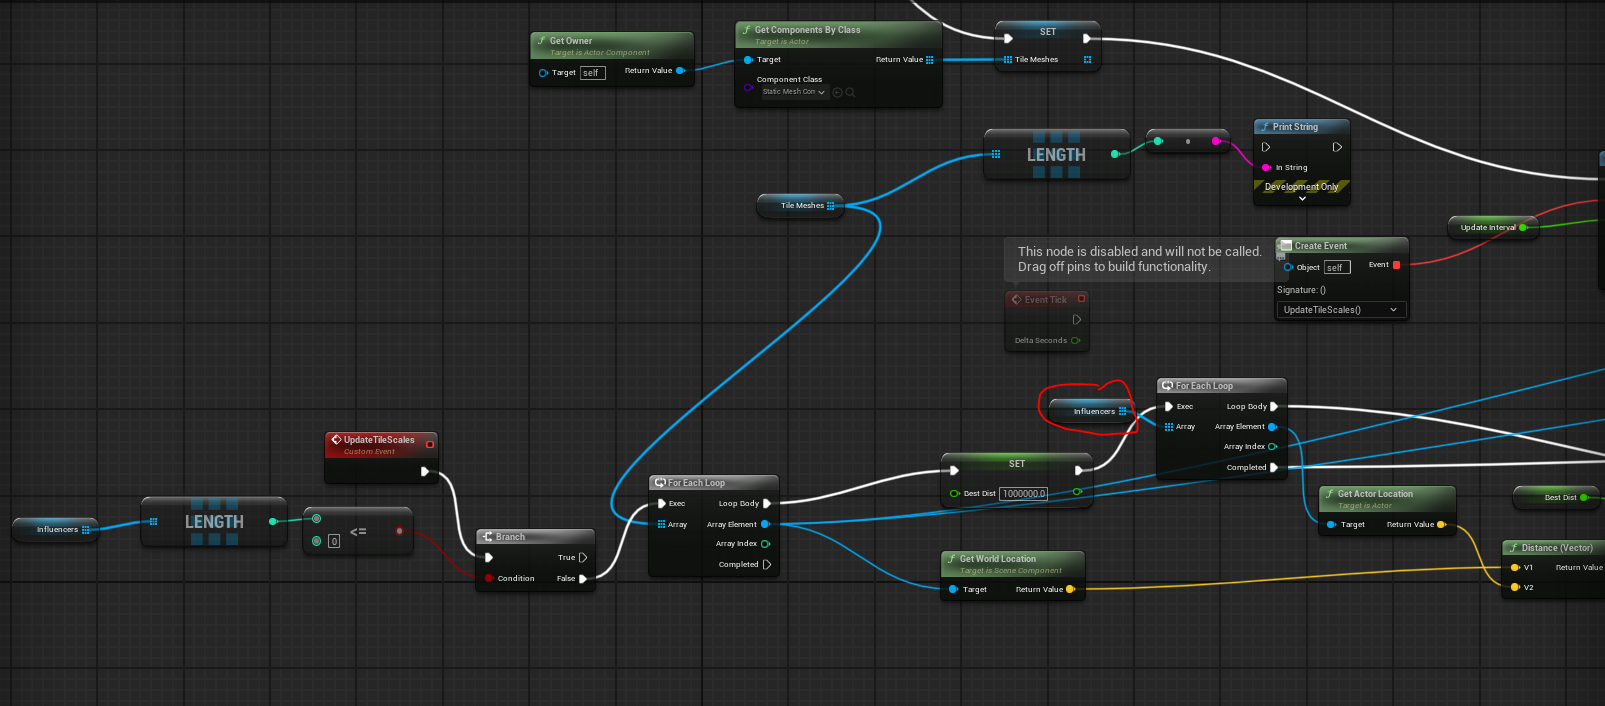
Task: Select the Update Interval variable node
Action: (x=1485, y=228)
